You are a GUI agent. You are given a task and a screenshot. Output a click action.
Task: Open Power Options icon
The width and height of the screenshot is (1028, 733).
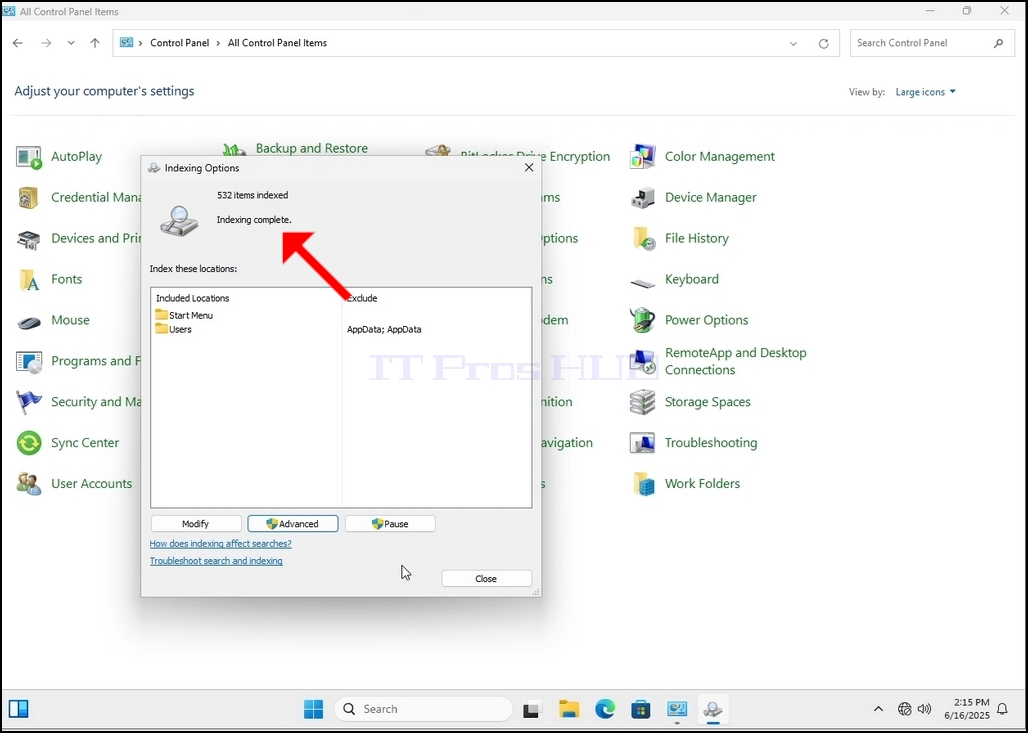pos(642,321)
